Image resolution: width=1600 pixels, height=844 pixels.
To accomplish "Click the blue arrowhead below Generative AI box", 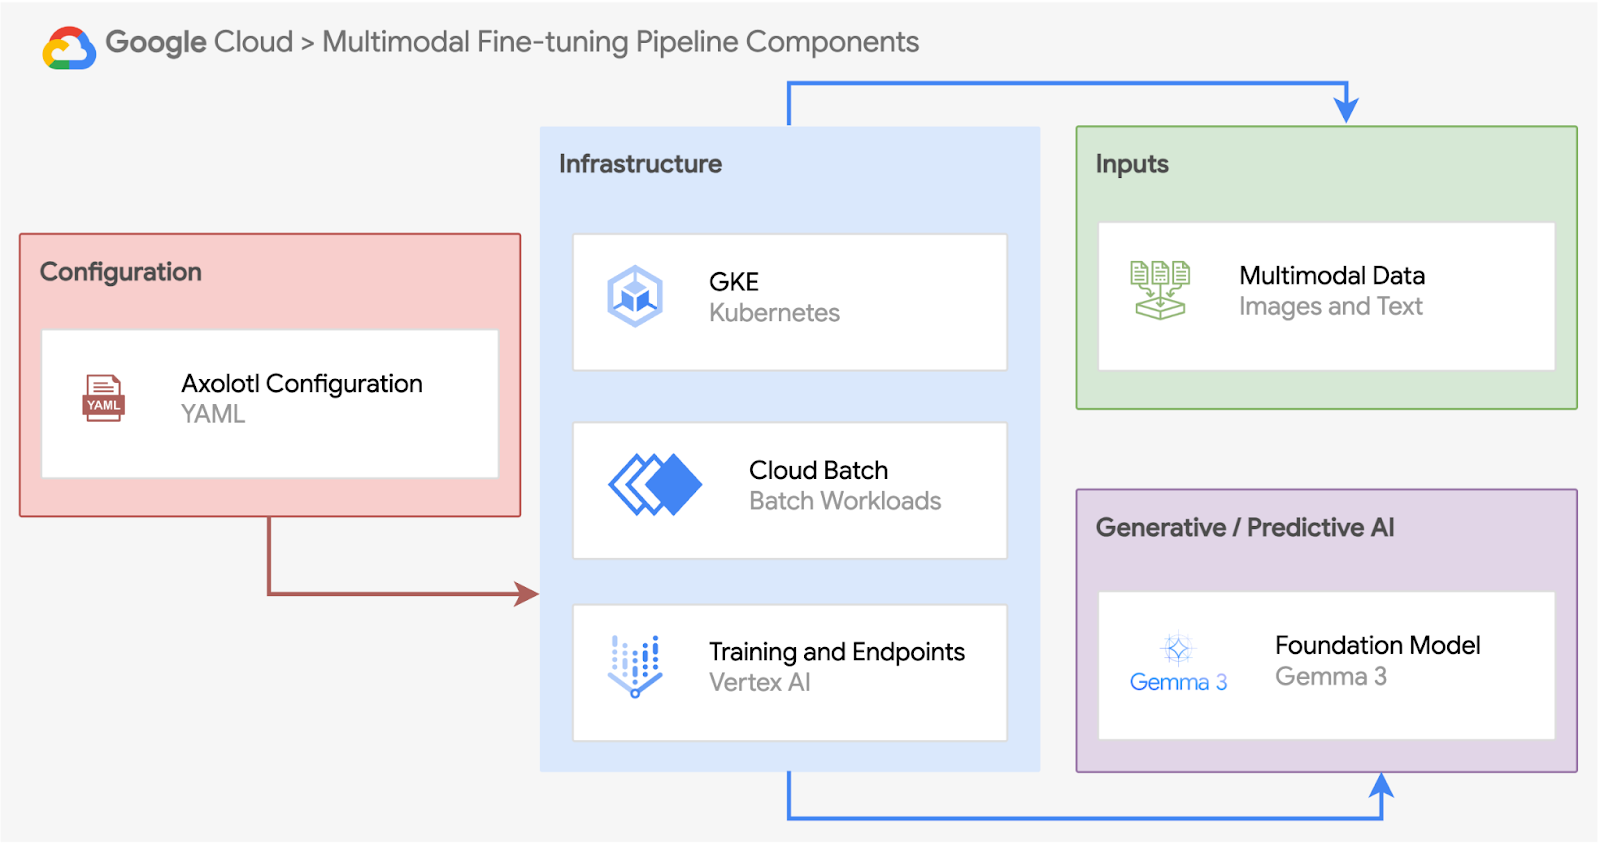I will pos(1381,786).
